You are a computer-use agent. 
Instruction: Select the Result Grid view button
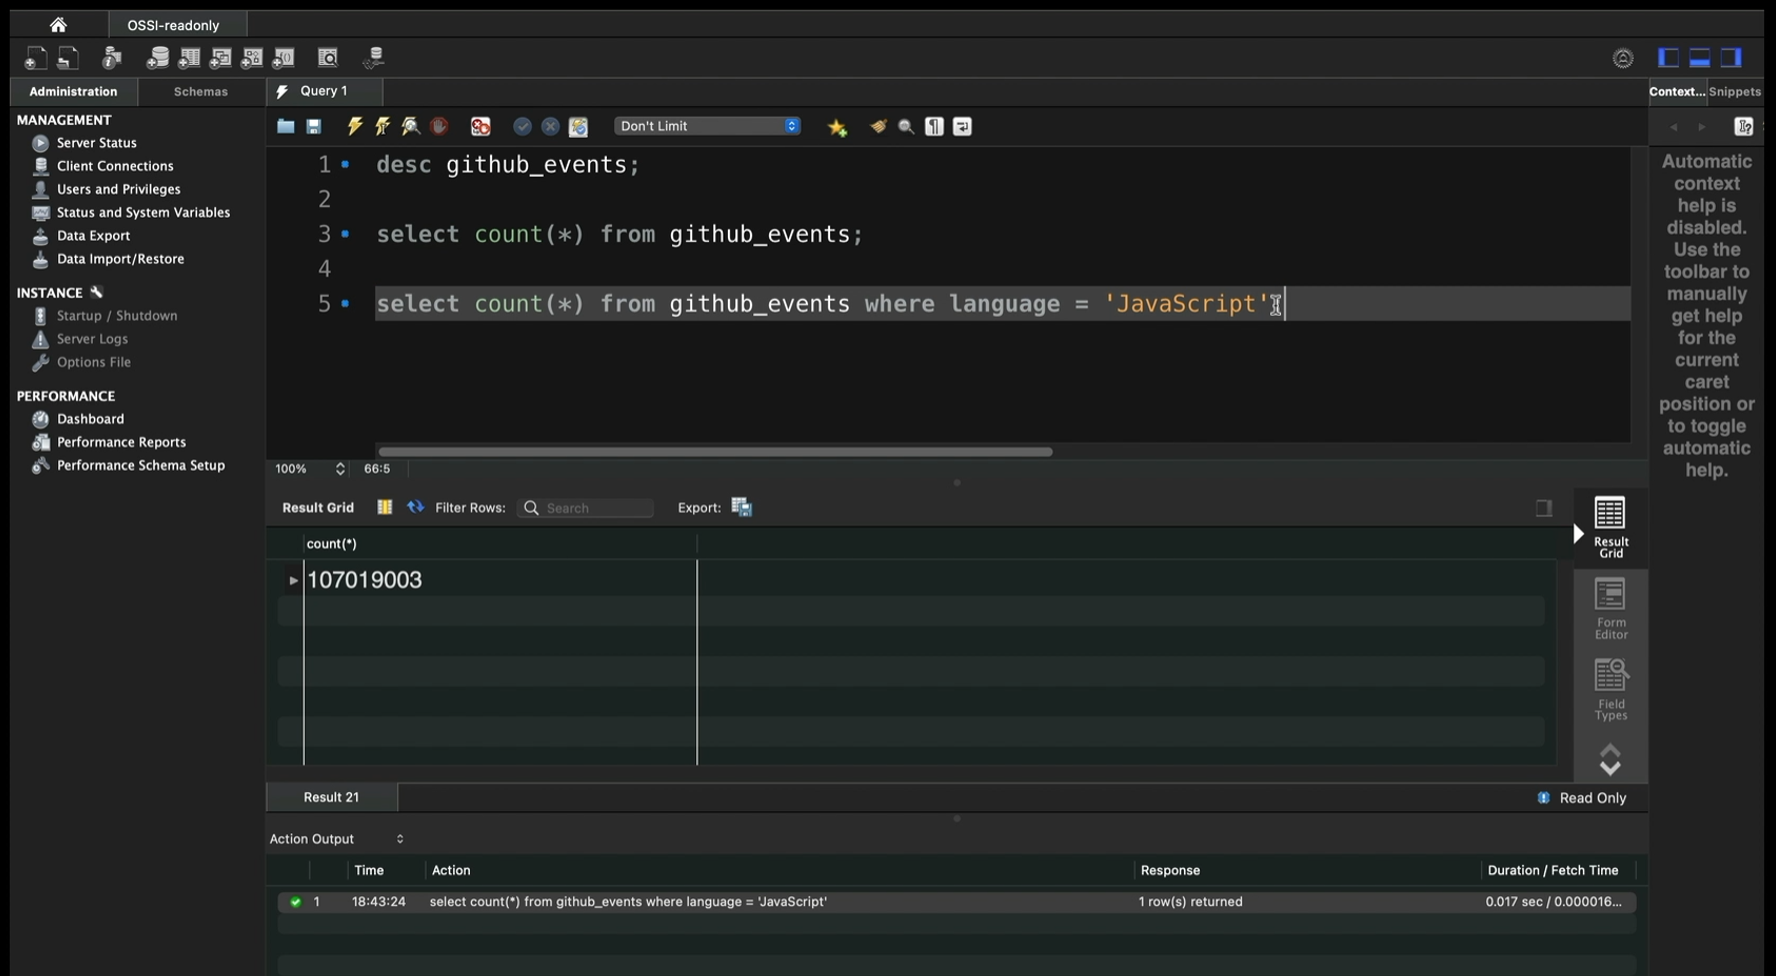tap(1610, 528)
